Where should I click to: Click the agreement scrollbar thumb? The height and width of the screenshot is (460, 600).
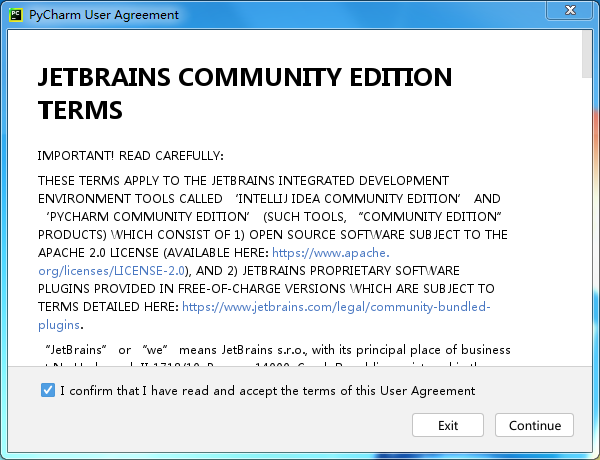587,54
